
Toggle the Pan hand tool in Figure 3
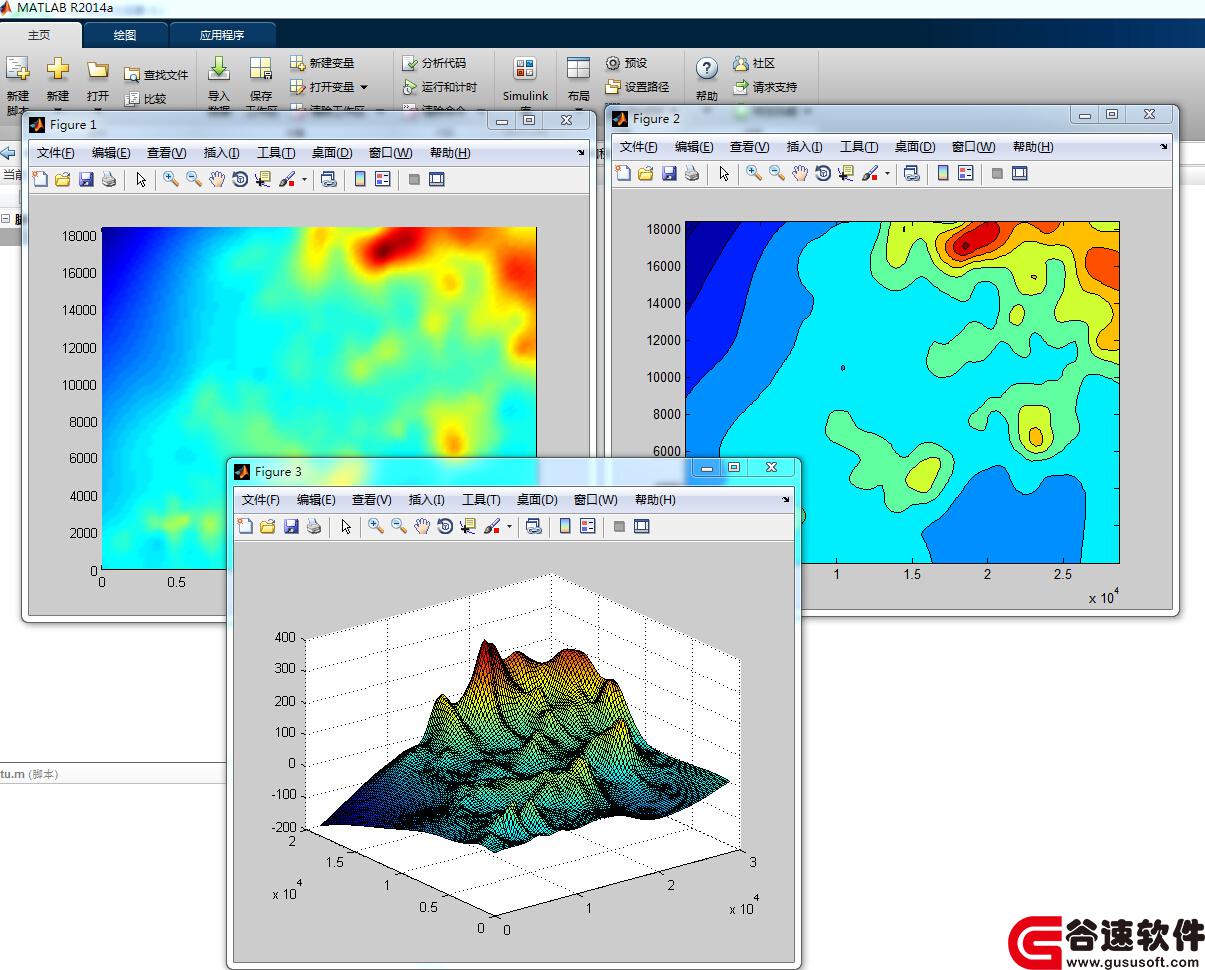pos(422,526)
